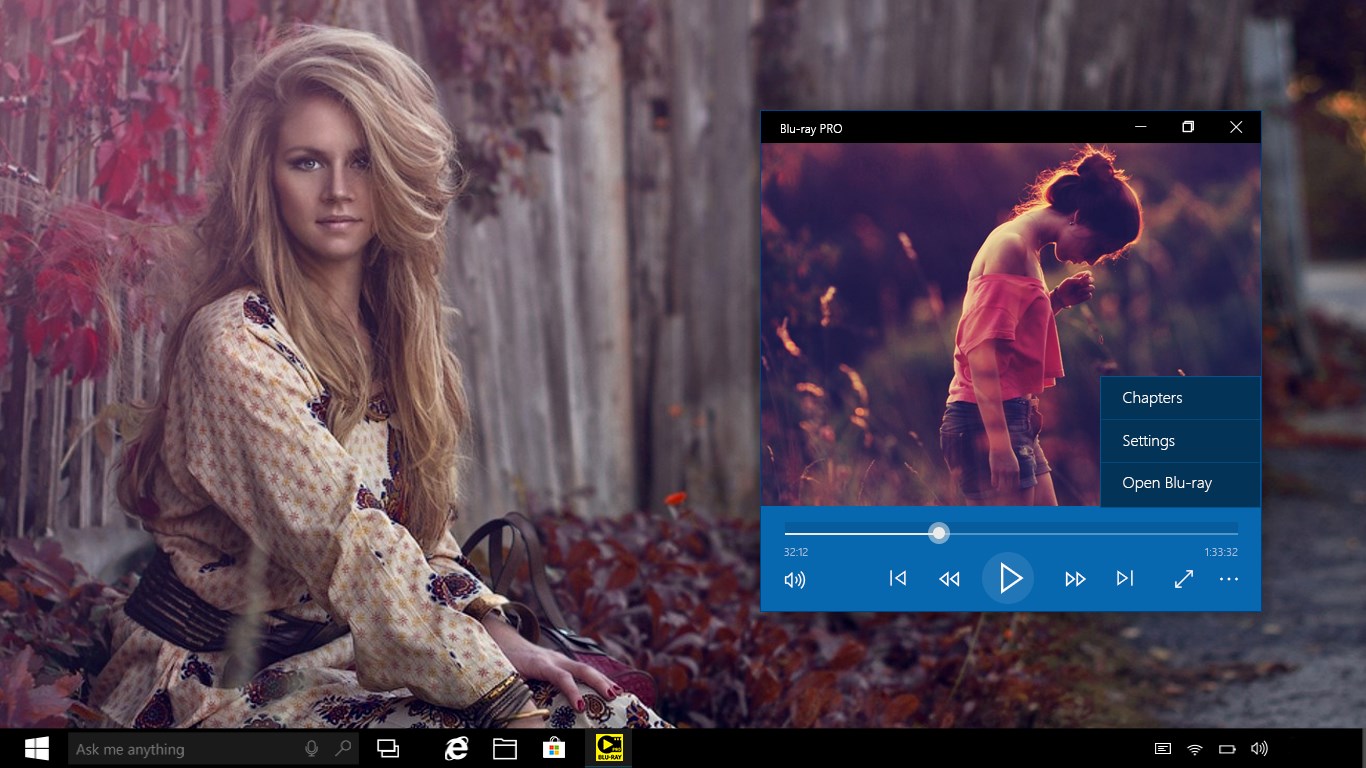Enter fullscreen mode in the player

pos(1183,578)
